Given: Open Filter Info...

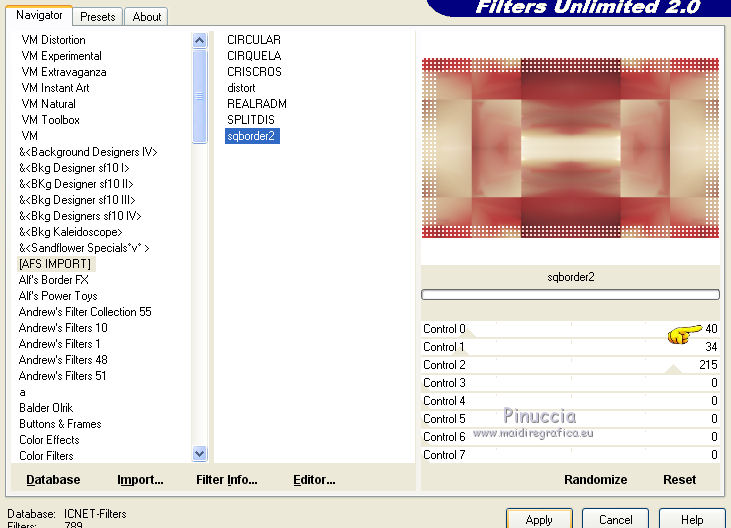Looking at the screenshot, I should [x=227, y=480].
